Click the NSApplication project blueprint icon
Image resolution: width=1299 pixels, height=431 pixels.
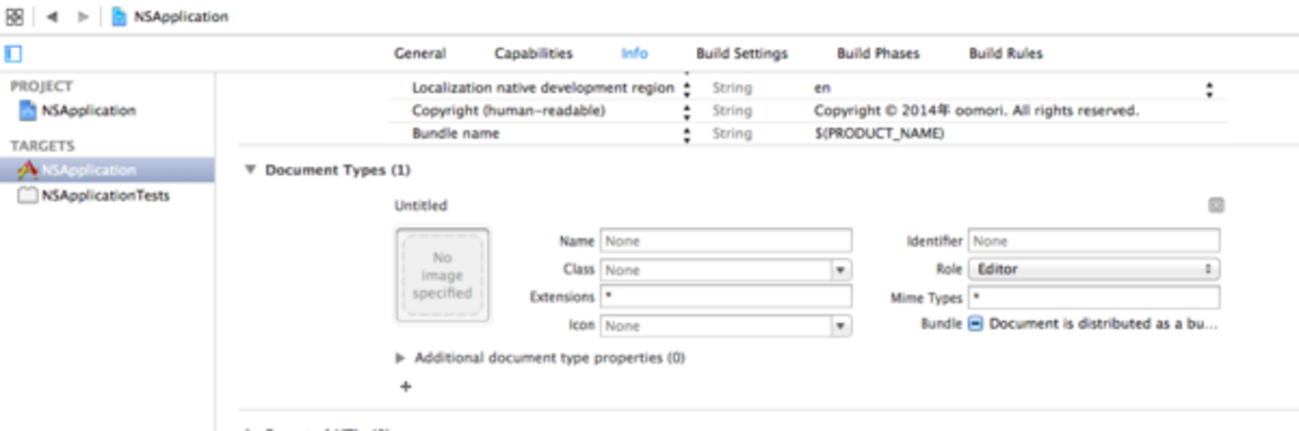coord(28,111)
